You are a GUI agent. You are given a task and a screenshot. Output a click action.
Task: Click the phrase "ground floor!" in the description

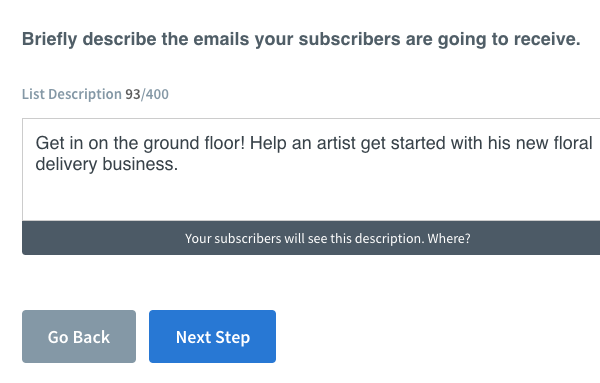pos(194,143)
